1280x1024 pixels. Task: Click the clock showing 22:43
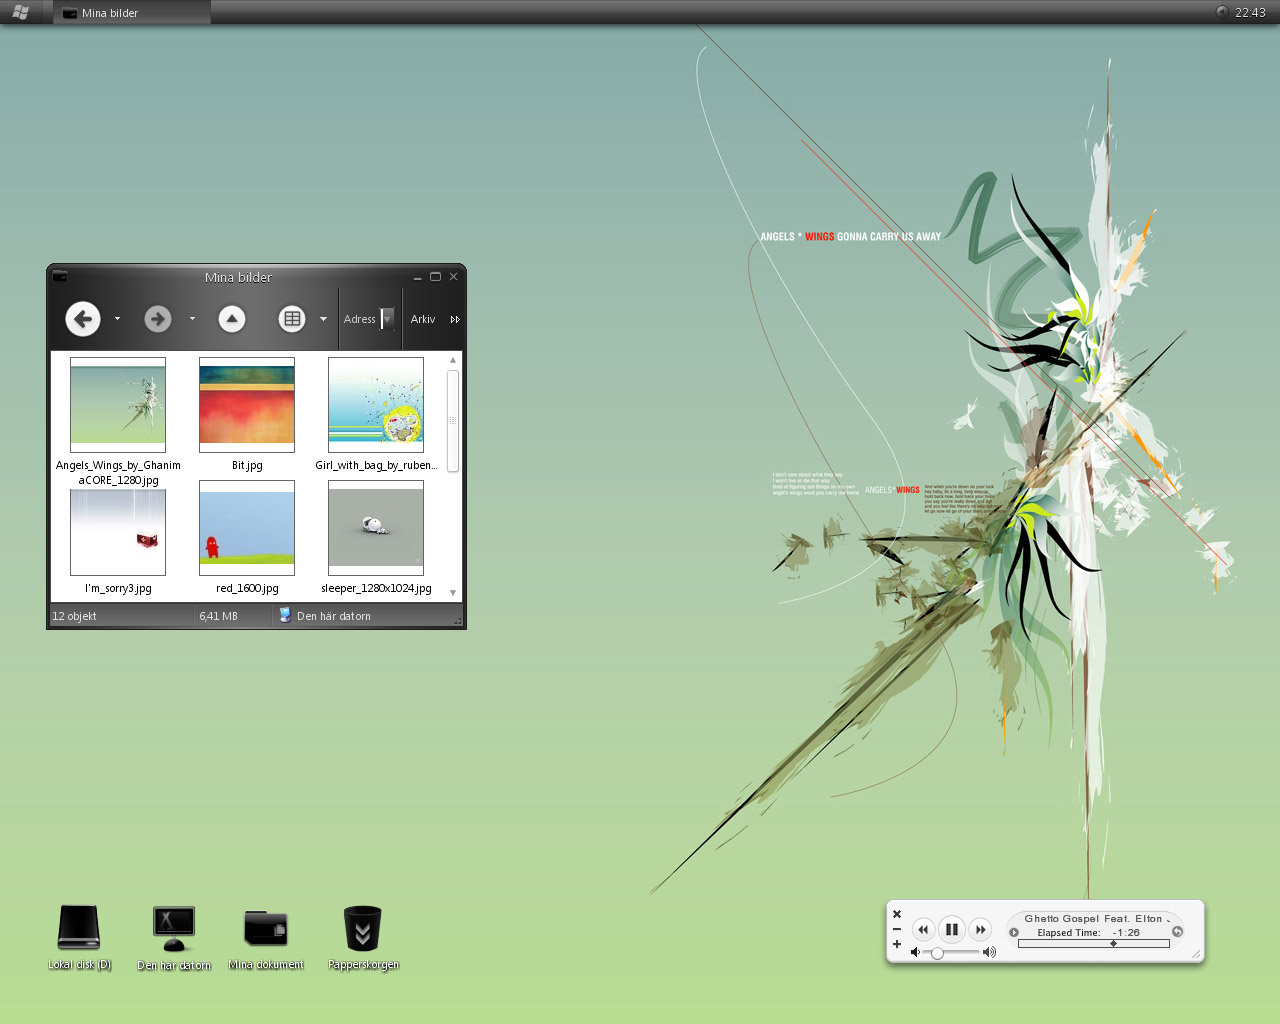pyautogui.click(x=1250, y=13)
